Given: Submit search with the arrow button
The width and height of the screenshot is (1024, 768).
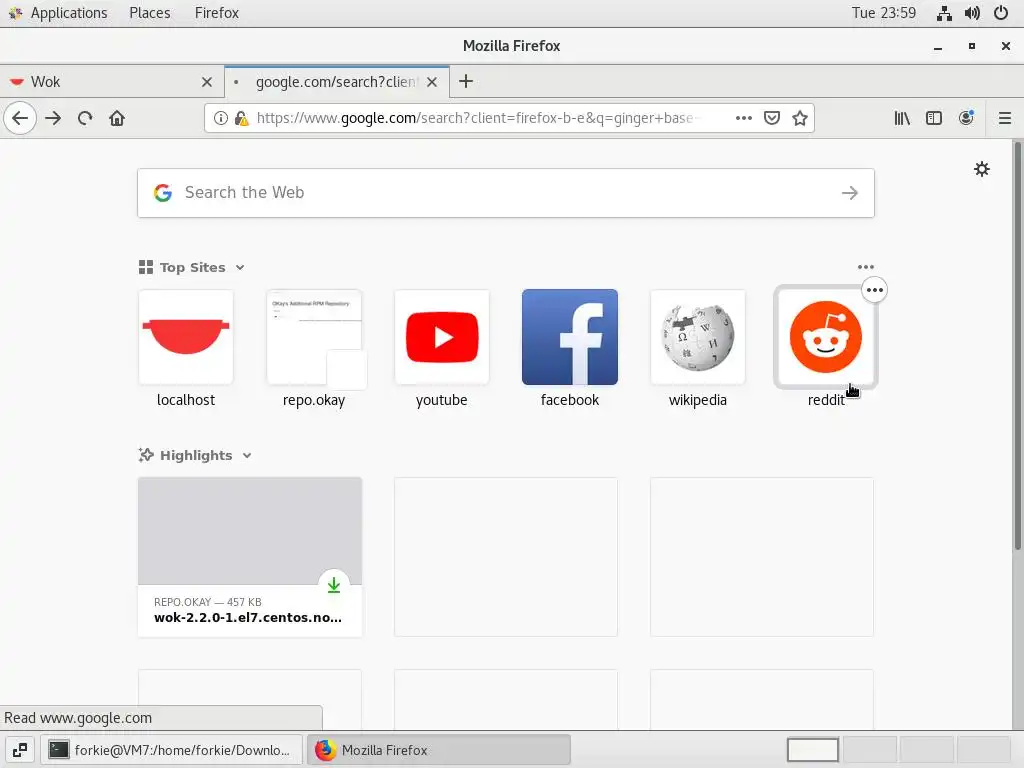Looking at the screenshot, I should pyautogui.click(x=850, y=193).
